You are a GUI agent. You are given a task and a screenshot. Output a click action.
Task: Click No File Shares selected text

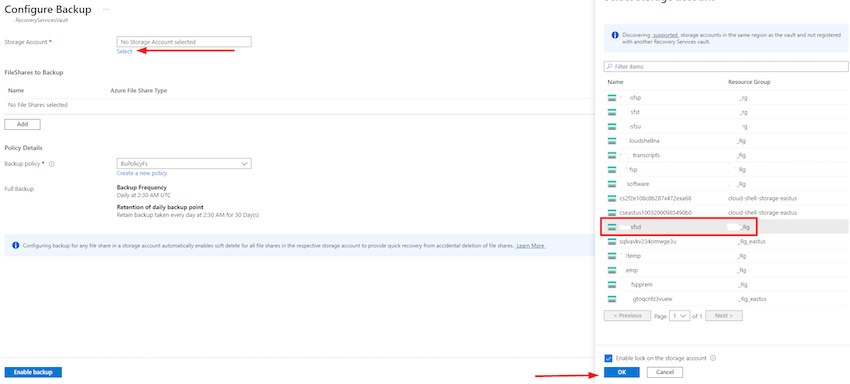pyautogui.click(x=38, y=105)
